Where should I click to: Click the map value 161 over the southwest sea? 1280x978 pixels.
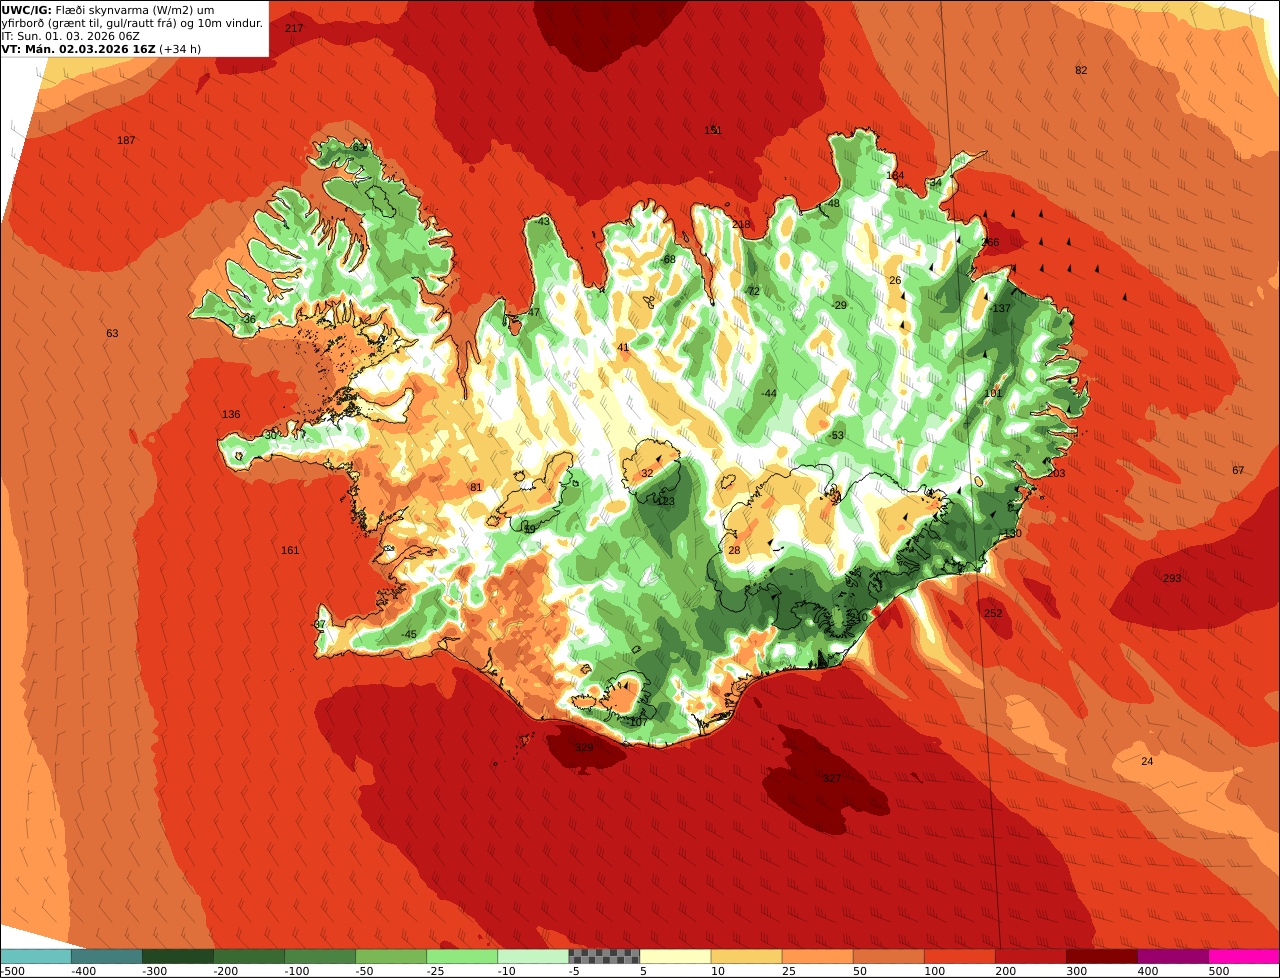pos(290,550)
